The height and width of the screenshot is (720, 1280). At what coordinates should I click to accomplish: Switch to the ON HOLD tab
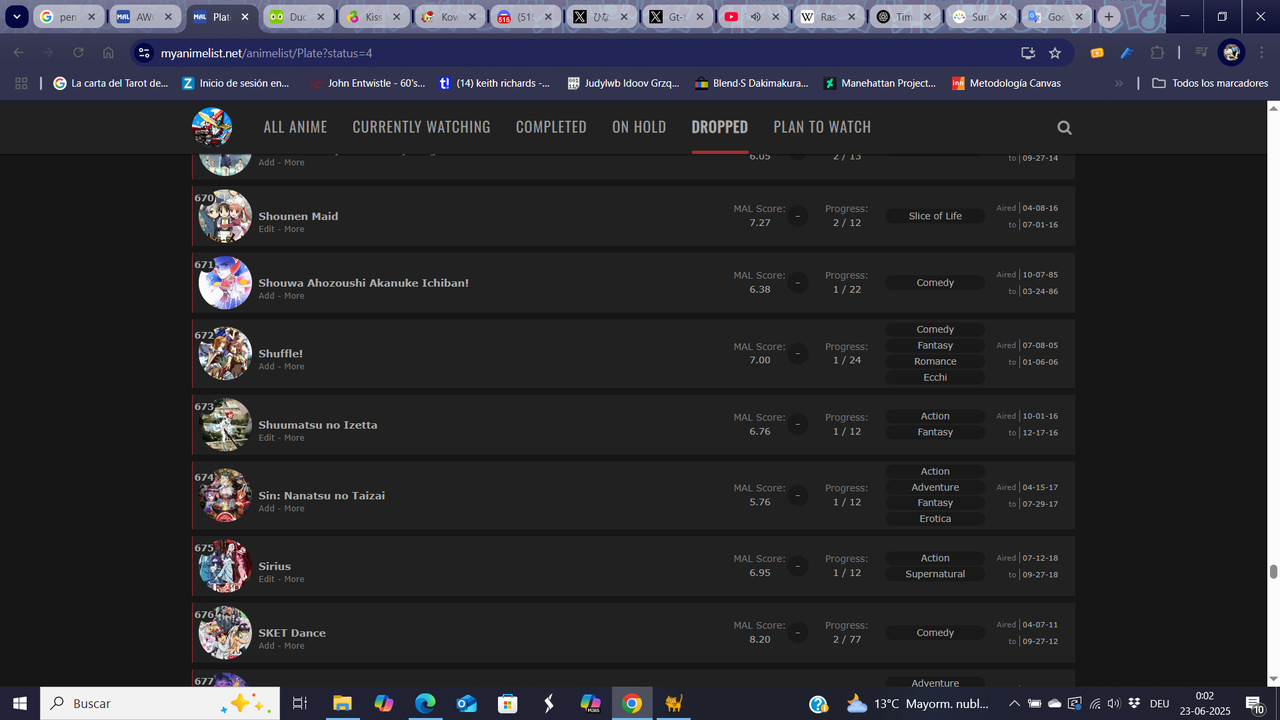[x=639, y=127]
